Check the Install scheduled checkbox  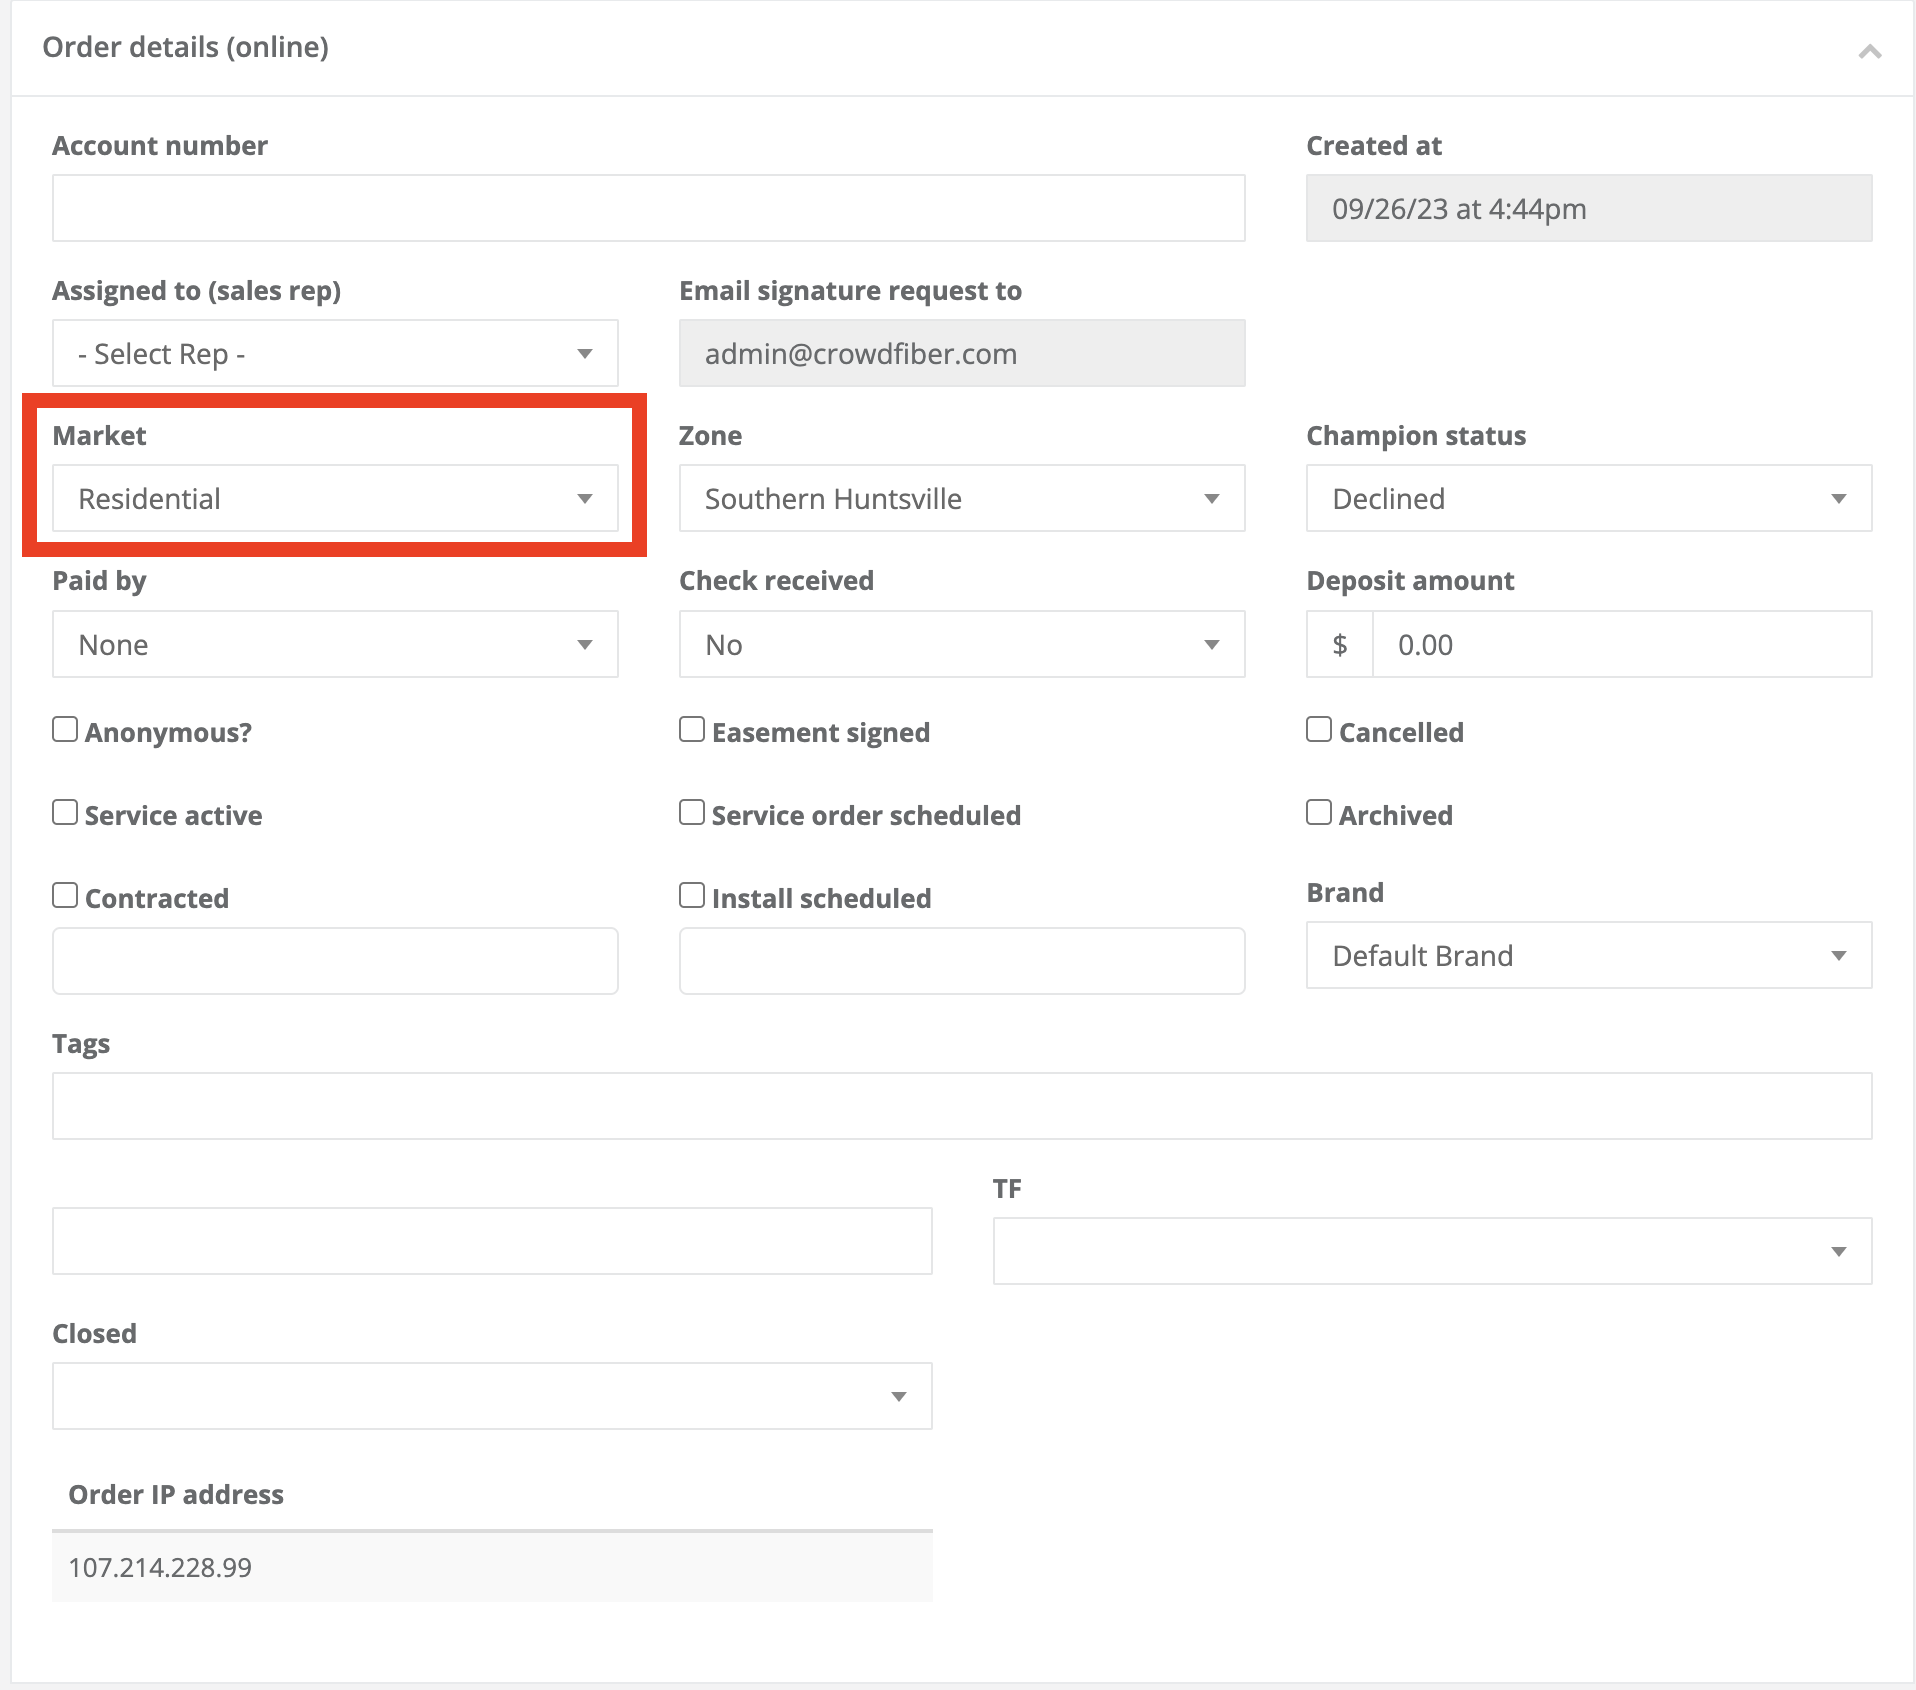coord(692,896)
